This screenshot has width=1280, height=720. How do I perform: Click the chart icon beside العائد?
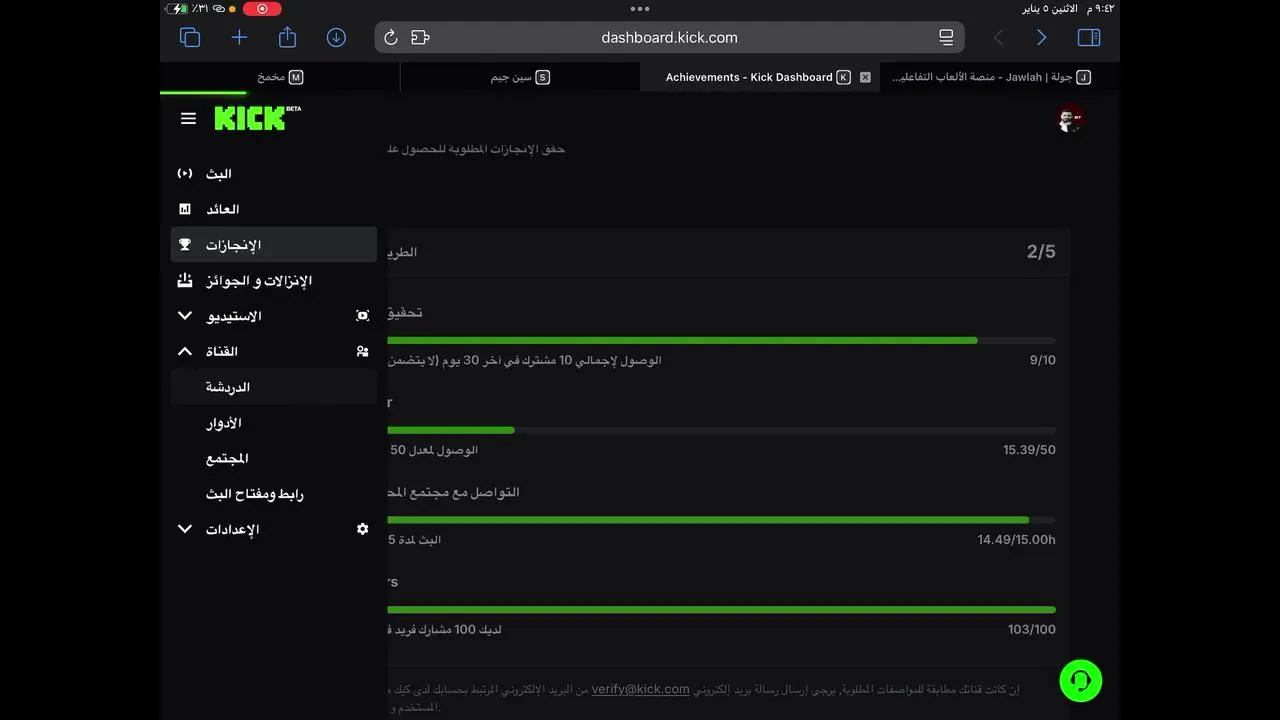(x=185, y=209)
